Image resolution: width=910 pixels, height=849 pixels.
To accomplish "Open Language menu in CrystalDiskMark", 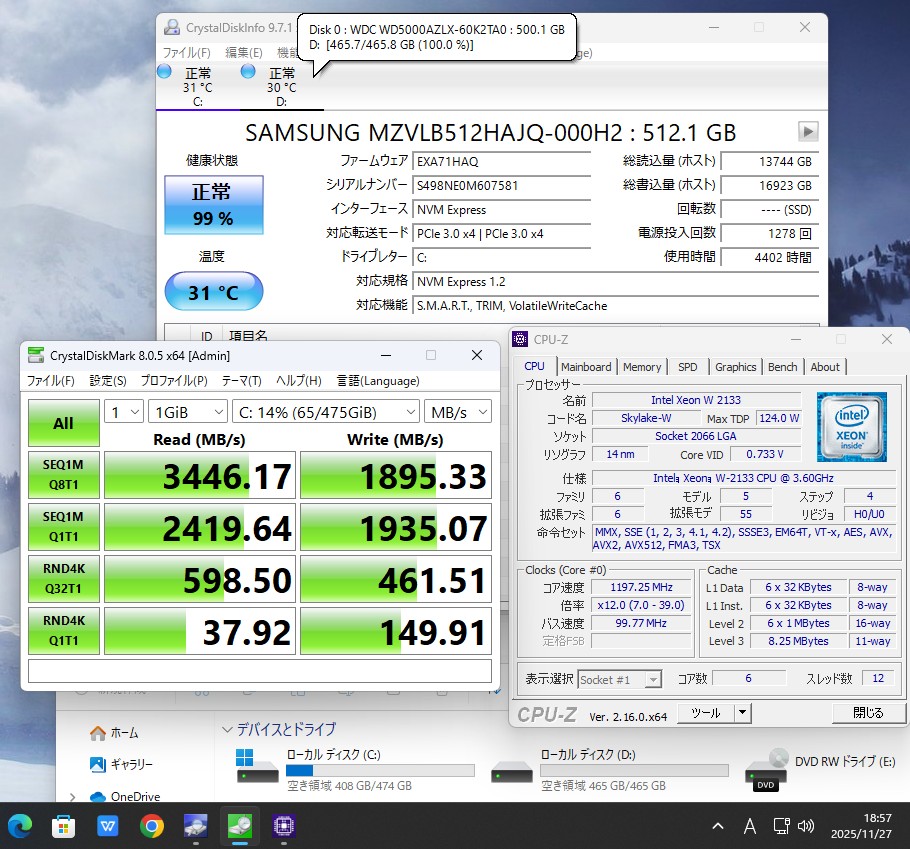I will 378,381.
